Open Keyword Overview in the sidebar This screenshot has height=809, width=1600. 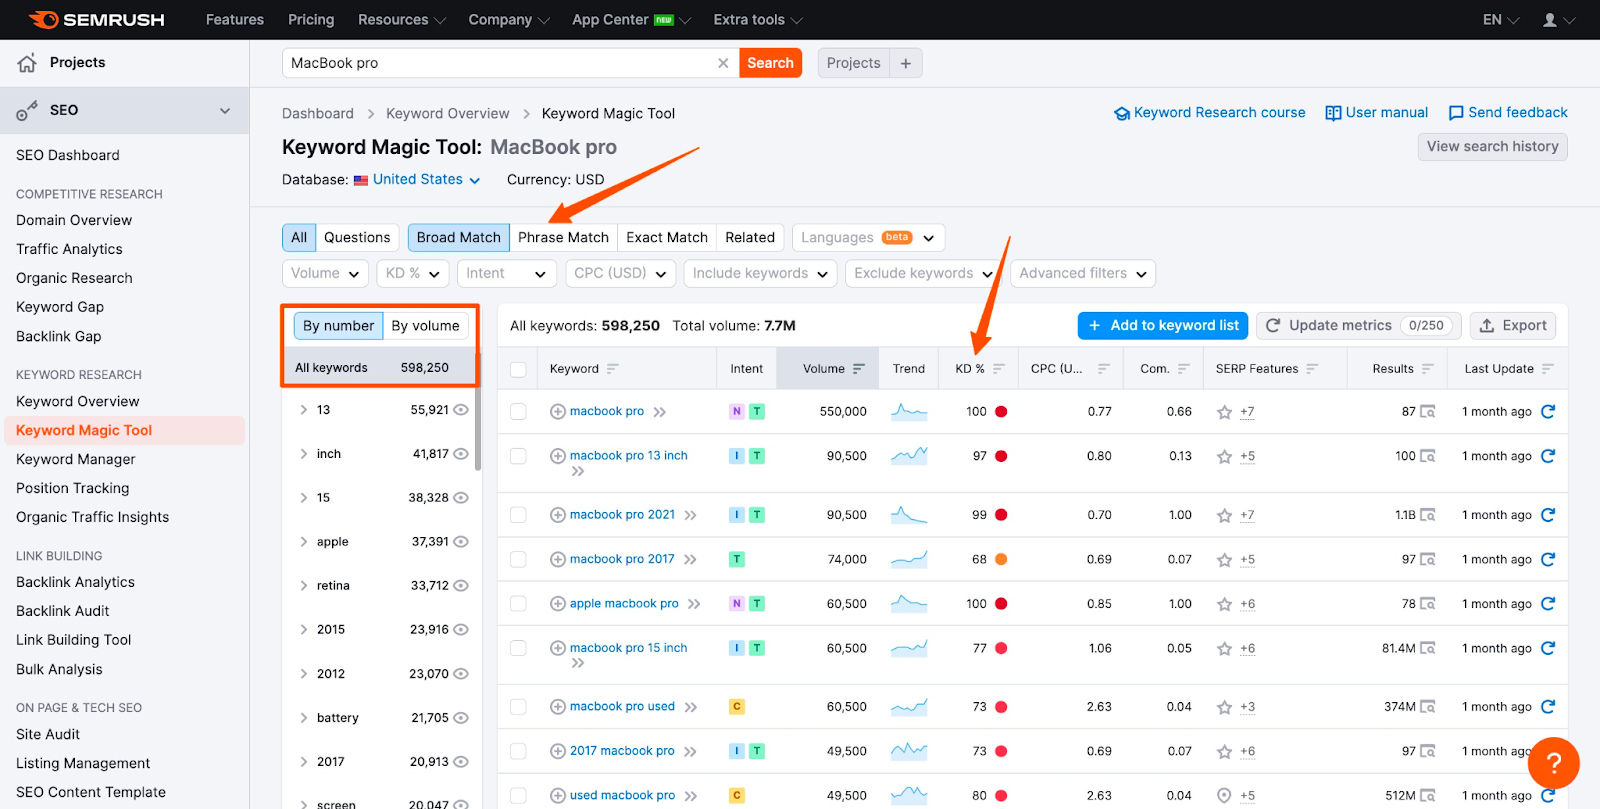[x=78, y=402]
